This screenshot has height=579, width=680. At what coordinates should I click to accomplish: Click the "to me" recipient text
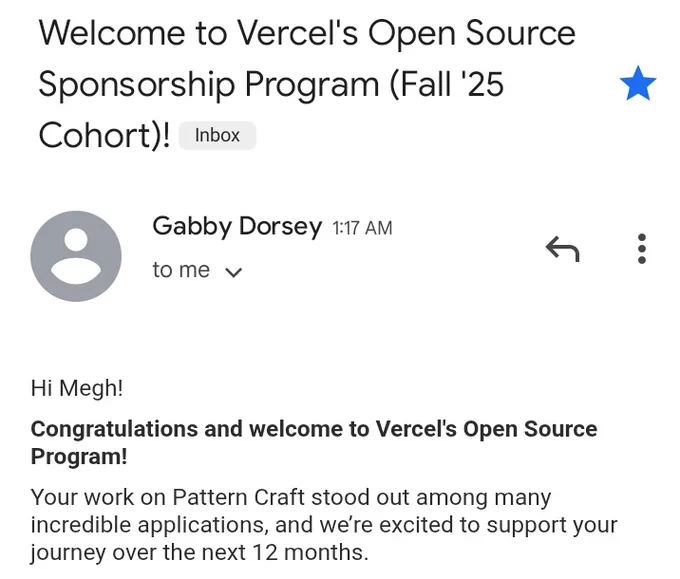point(181,270)
